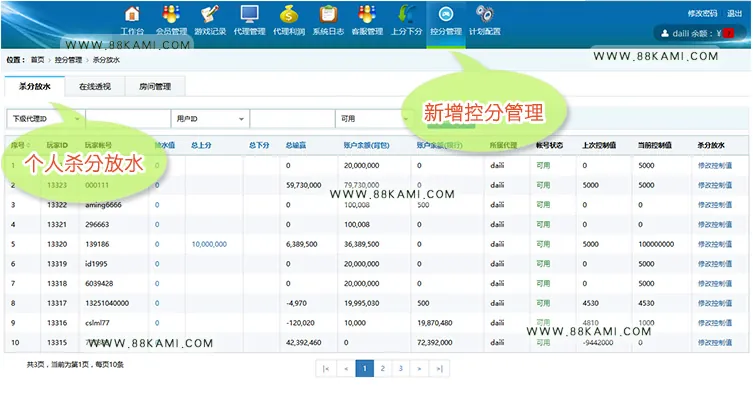The width and height of the screenshot is (753, 403).
Task: Go to page 2 of results
Action: tap(382, 368)
